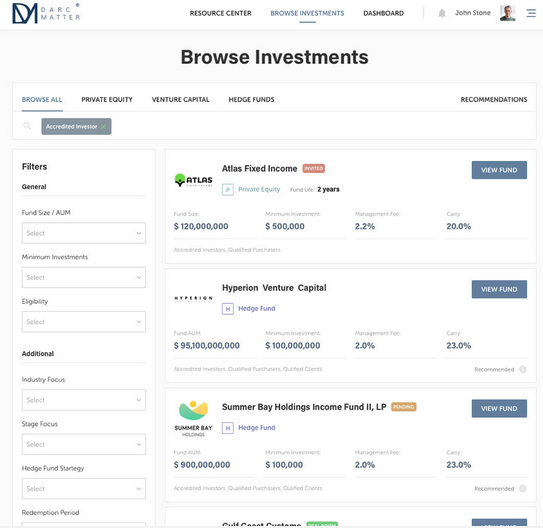
Task: Select the Browse All tab
Action: pyautogui.click(x=42, y=100)
